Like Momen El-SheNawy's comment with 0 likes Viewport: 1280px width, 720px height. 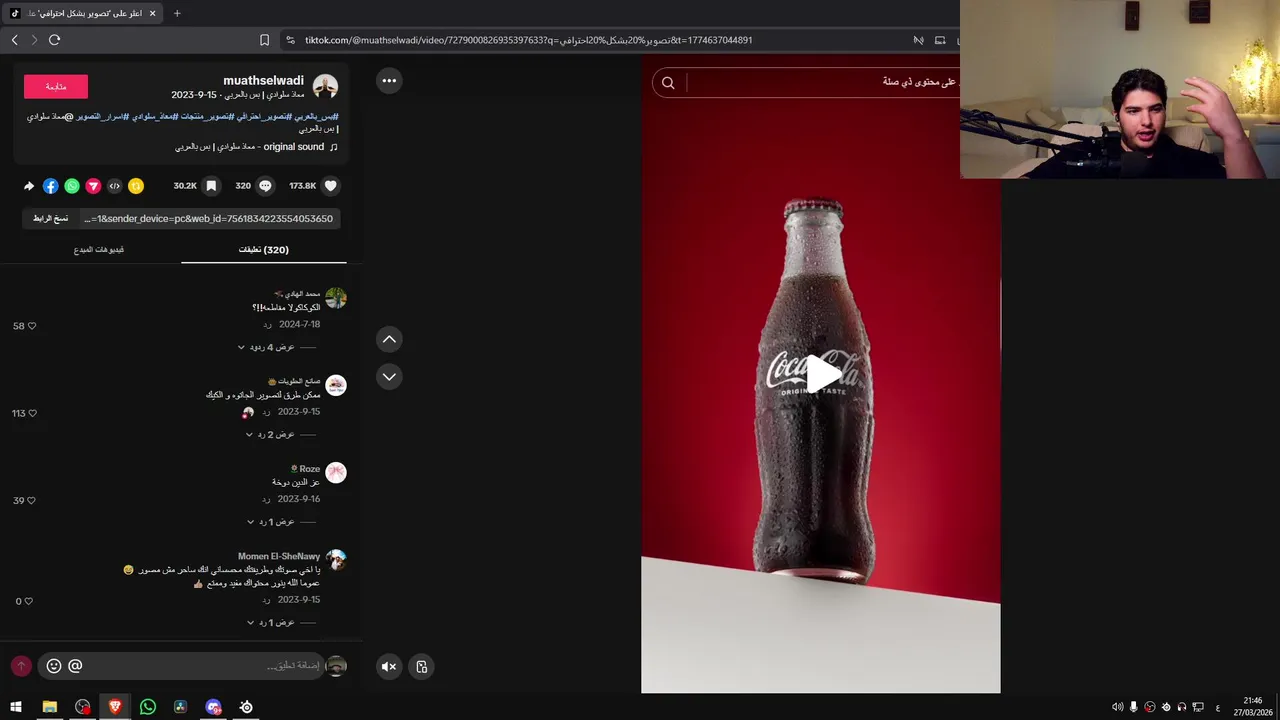pyautogui.click(x=28, y=601)
